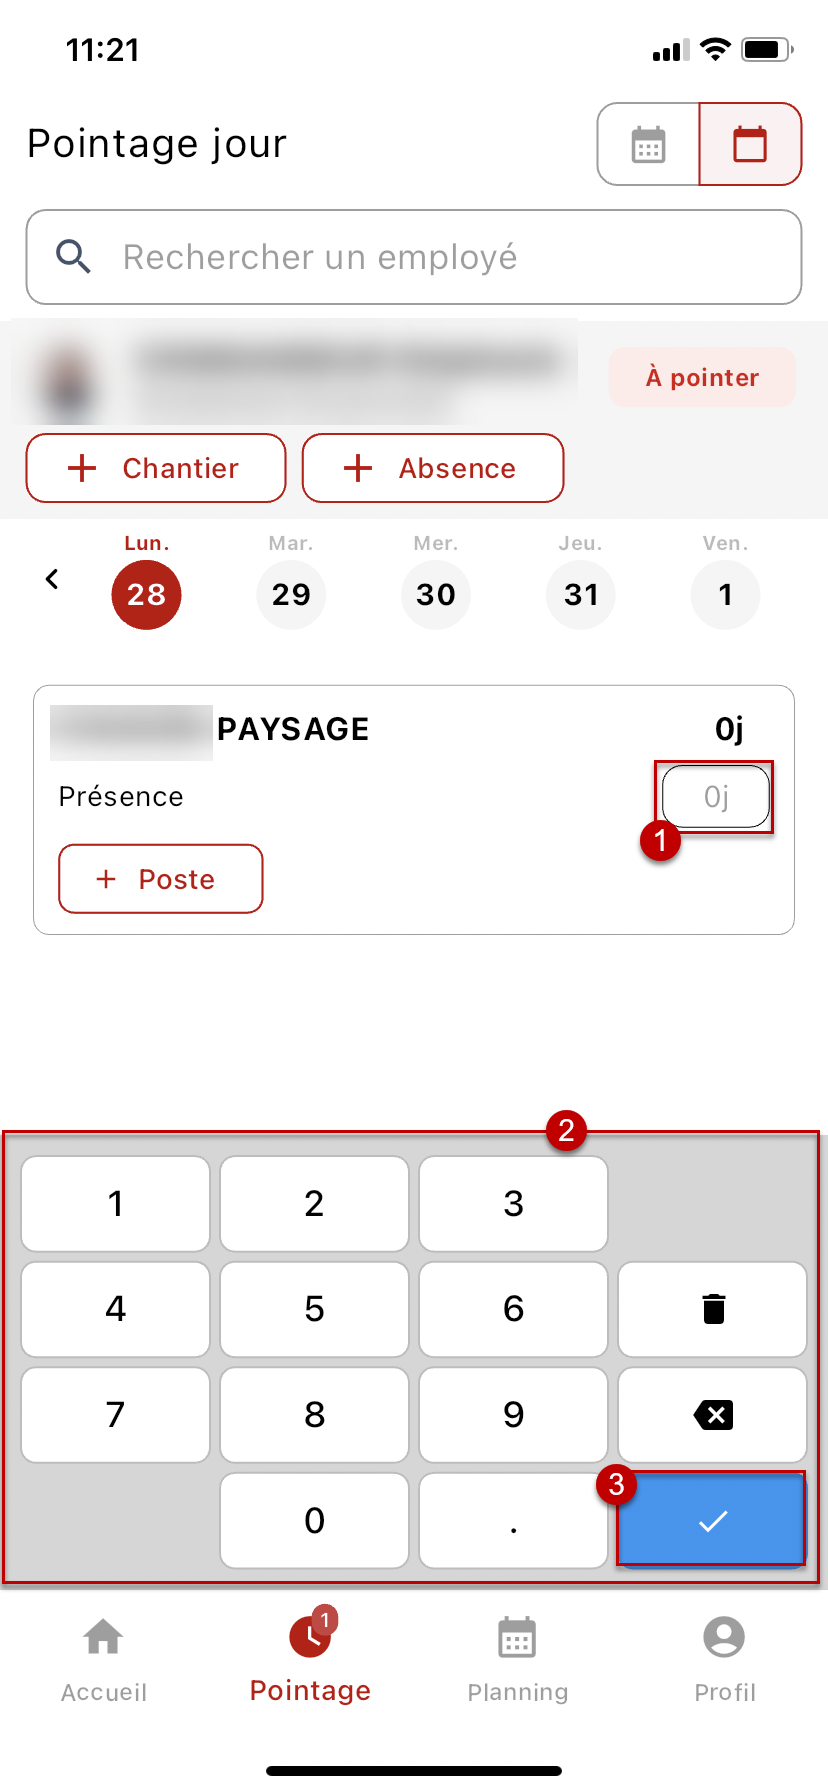Select Tuesday 29 in the week row
This screenshot has height=1792, width=828.
(291, 594)
